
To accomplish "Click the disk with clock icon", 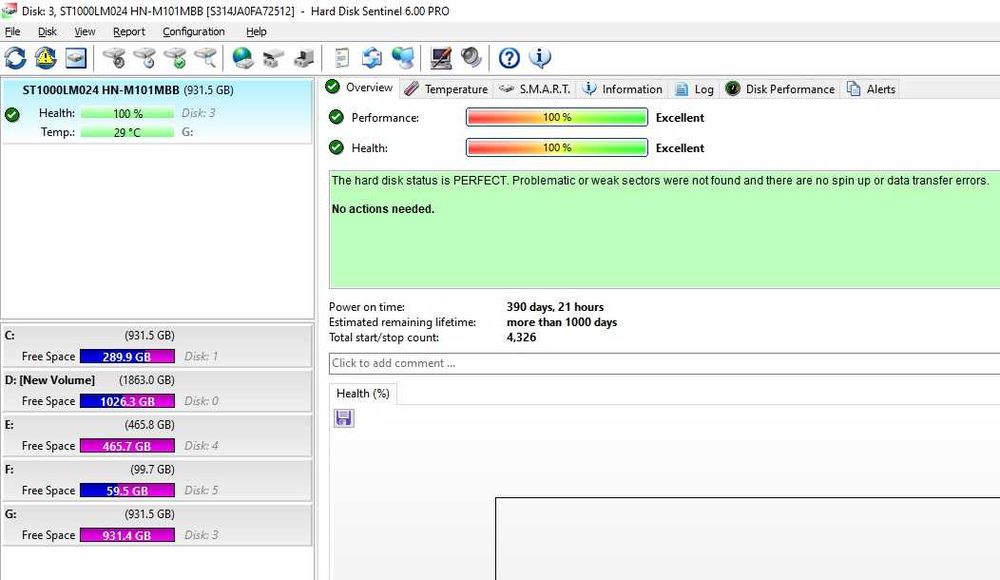I will [145, 58].
